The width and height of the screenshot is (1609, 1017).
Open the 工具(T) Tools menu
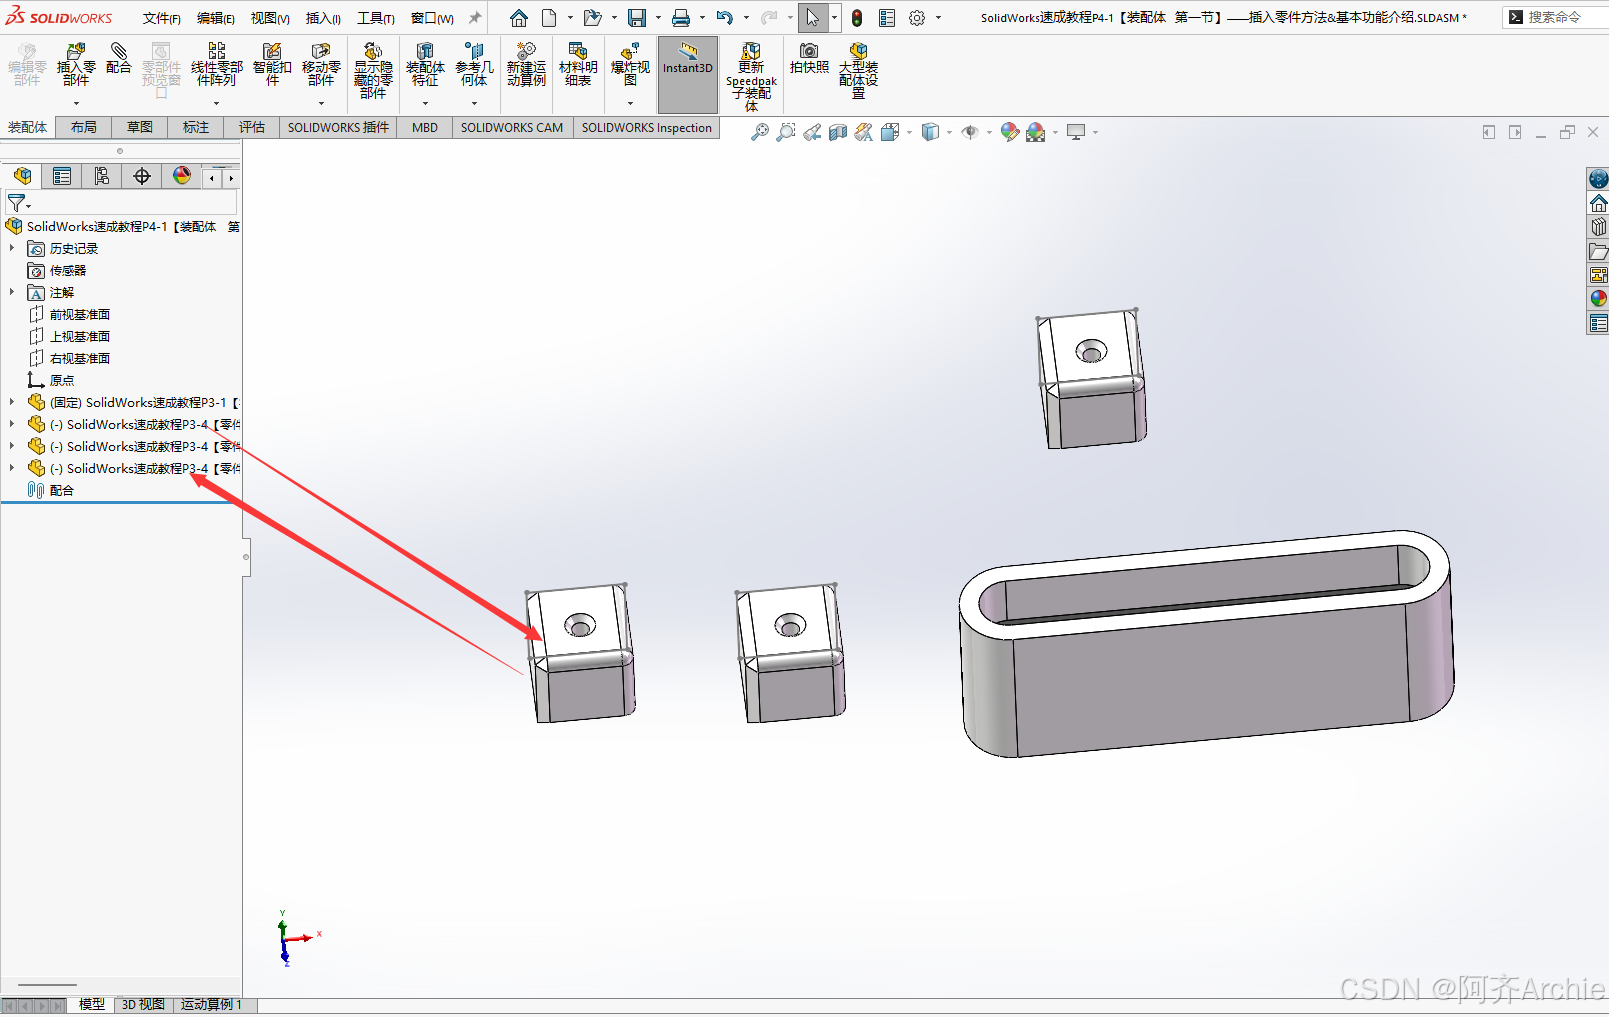point(376,18)
